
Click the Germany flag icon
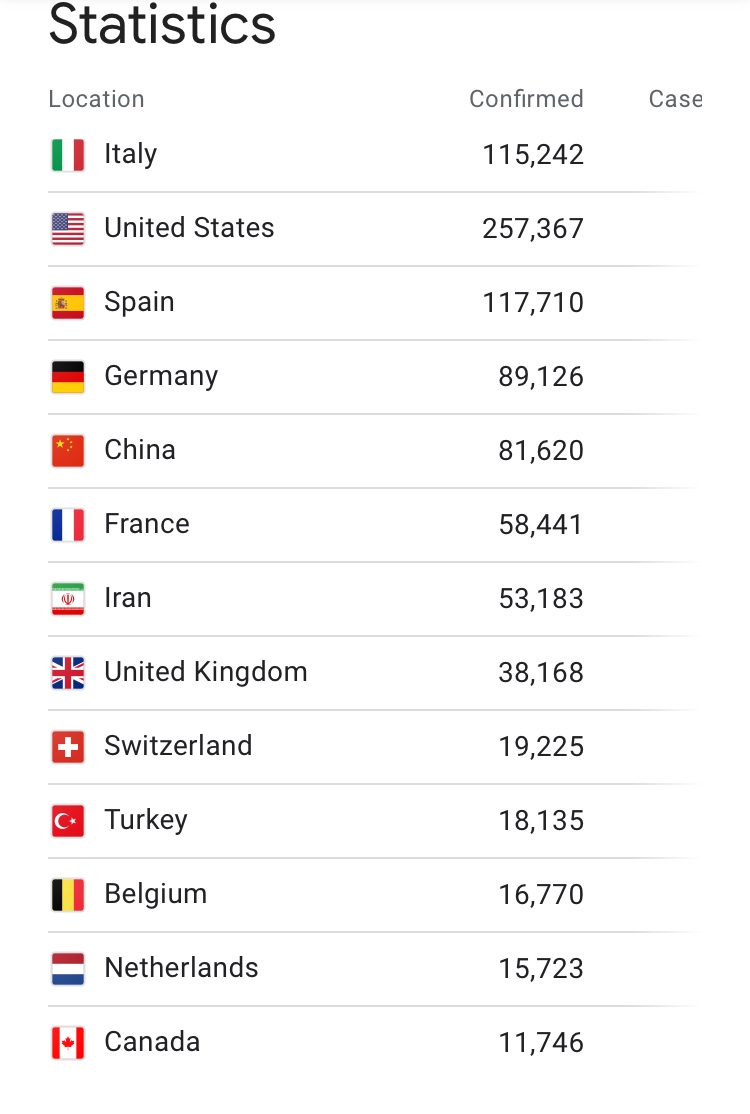68,377
